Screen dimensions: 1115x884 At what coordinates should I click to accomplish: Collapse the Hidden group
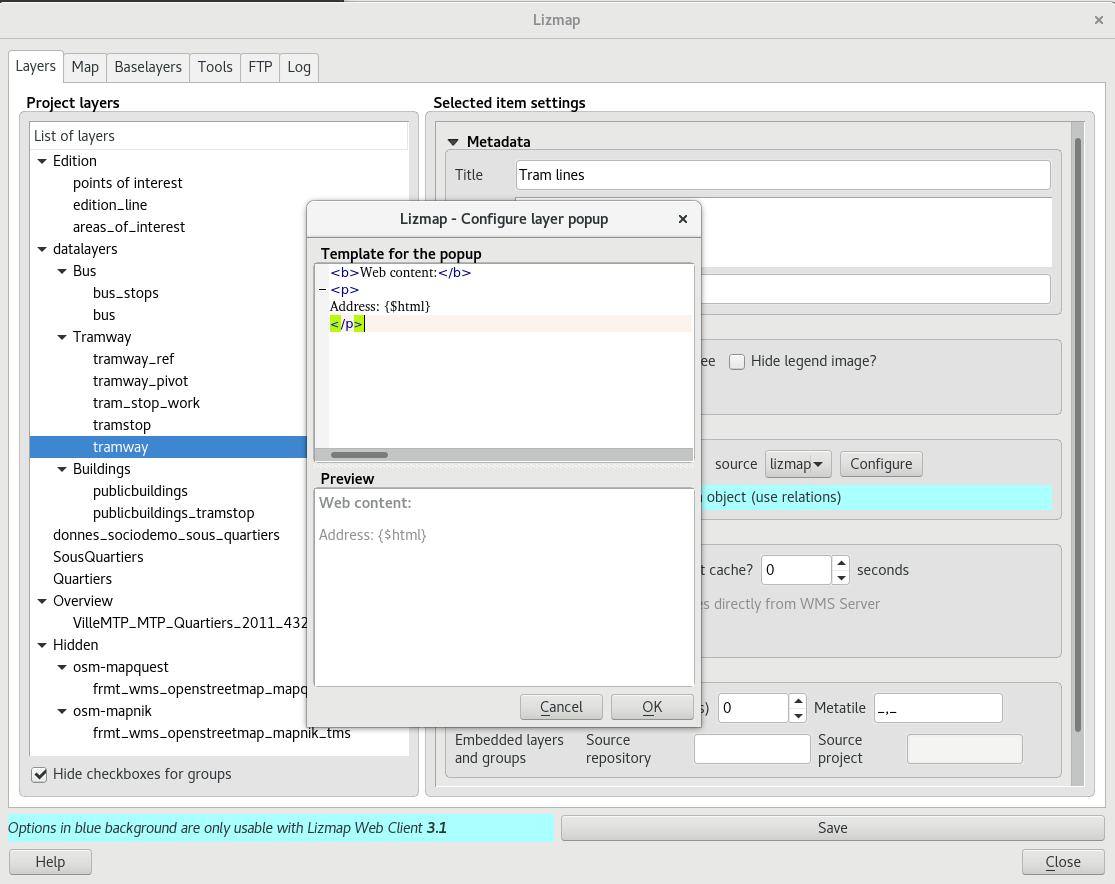click(42, 646)
